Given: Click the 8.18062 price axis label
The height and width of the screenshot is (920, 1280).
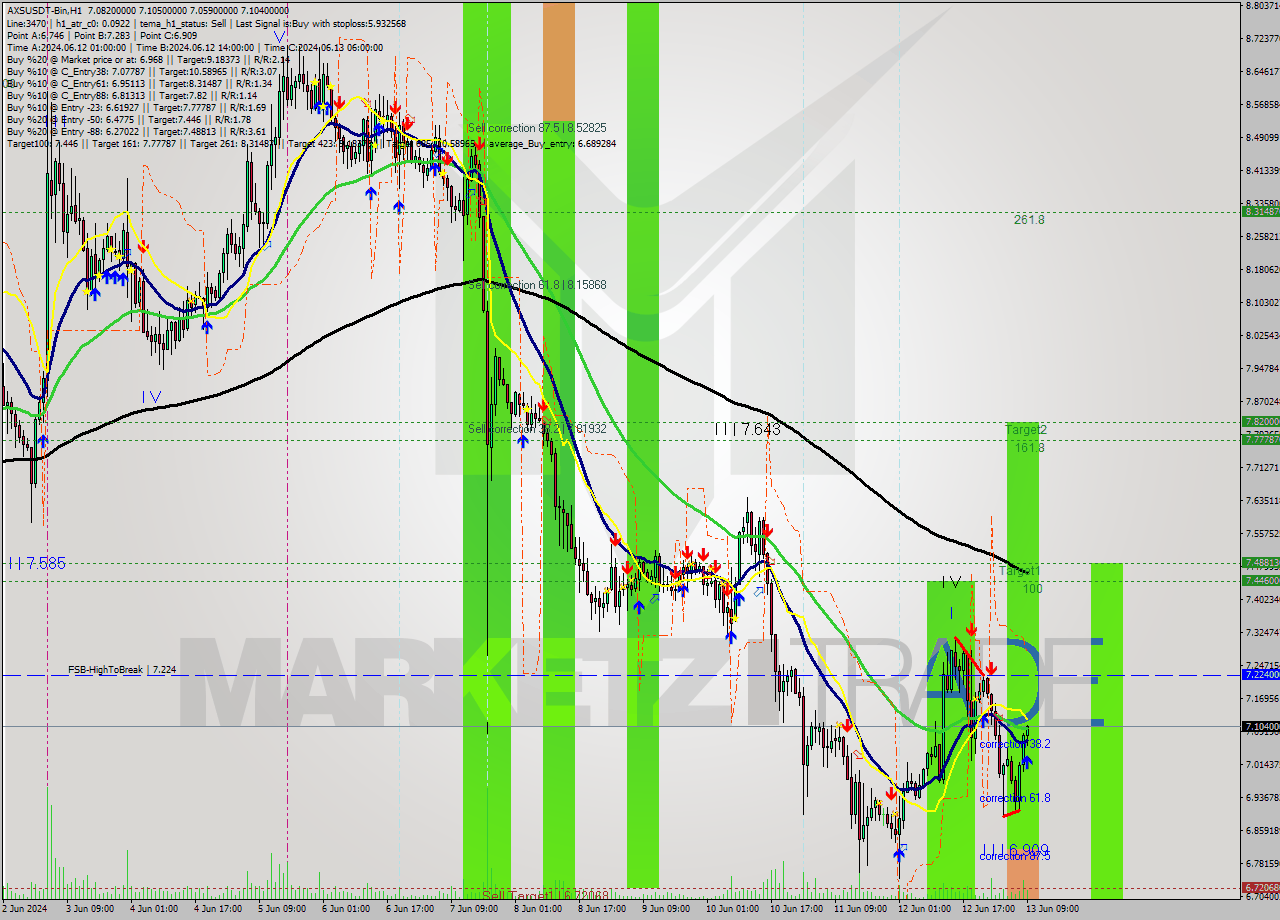Looking at the screenshot, I should click(x=1261, y=270).
